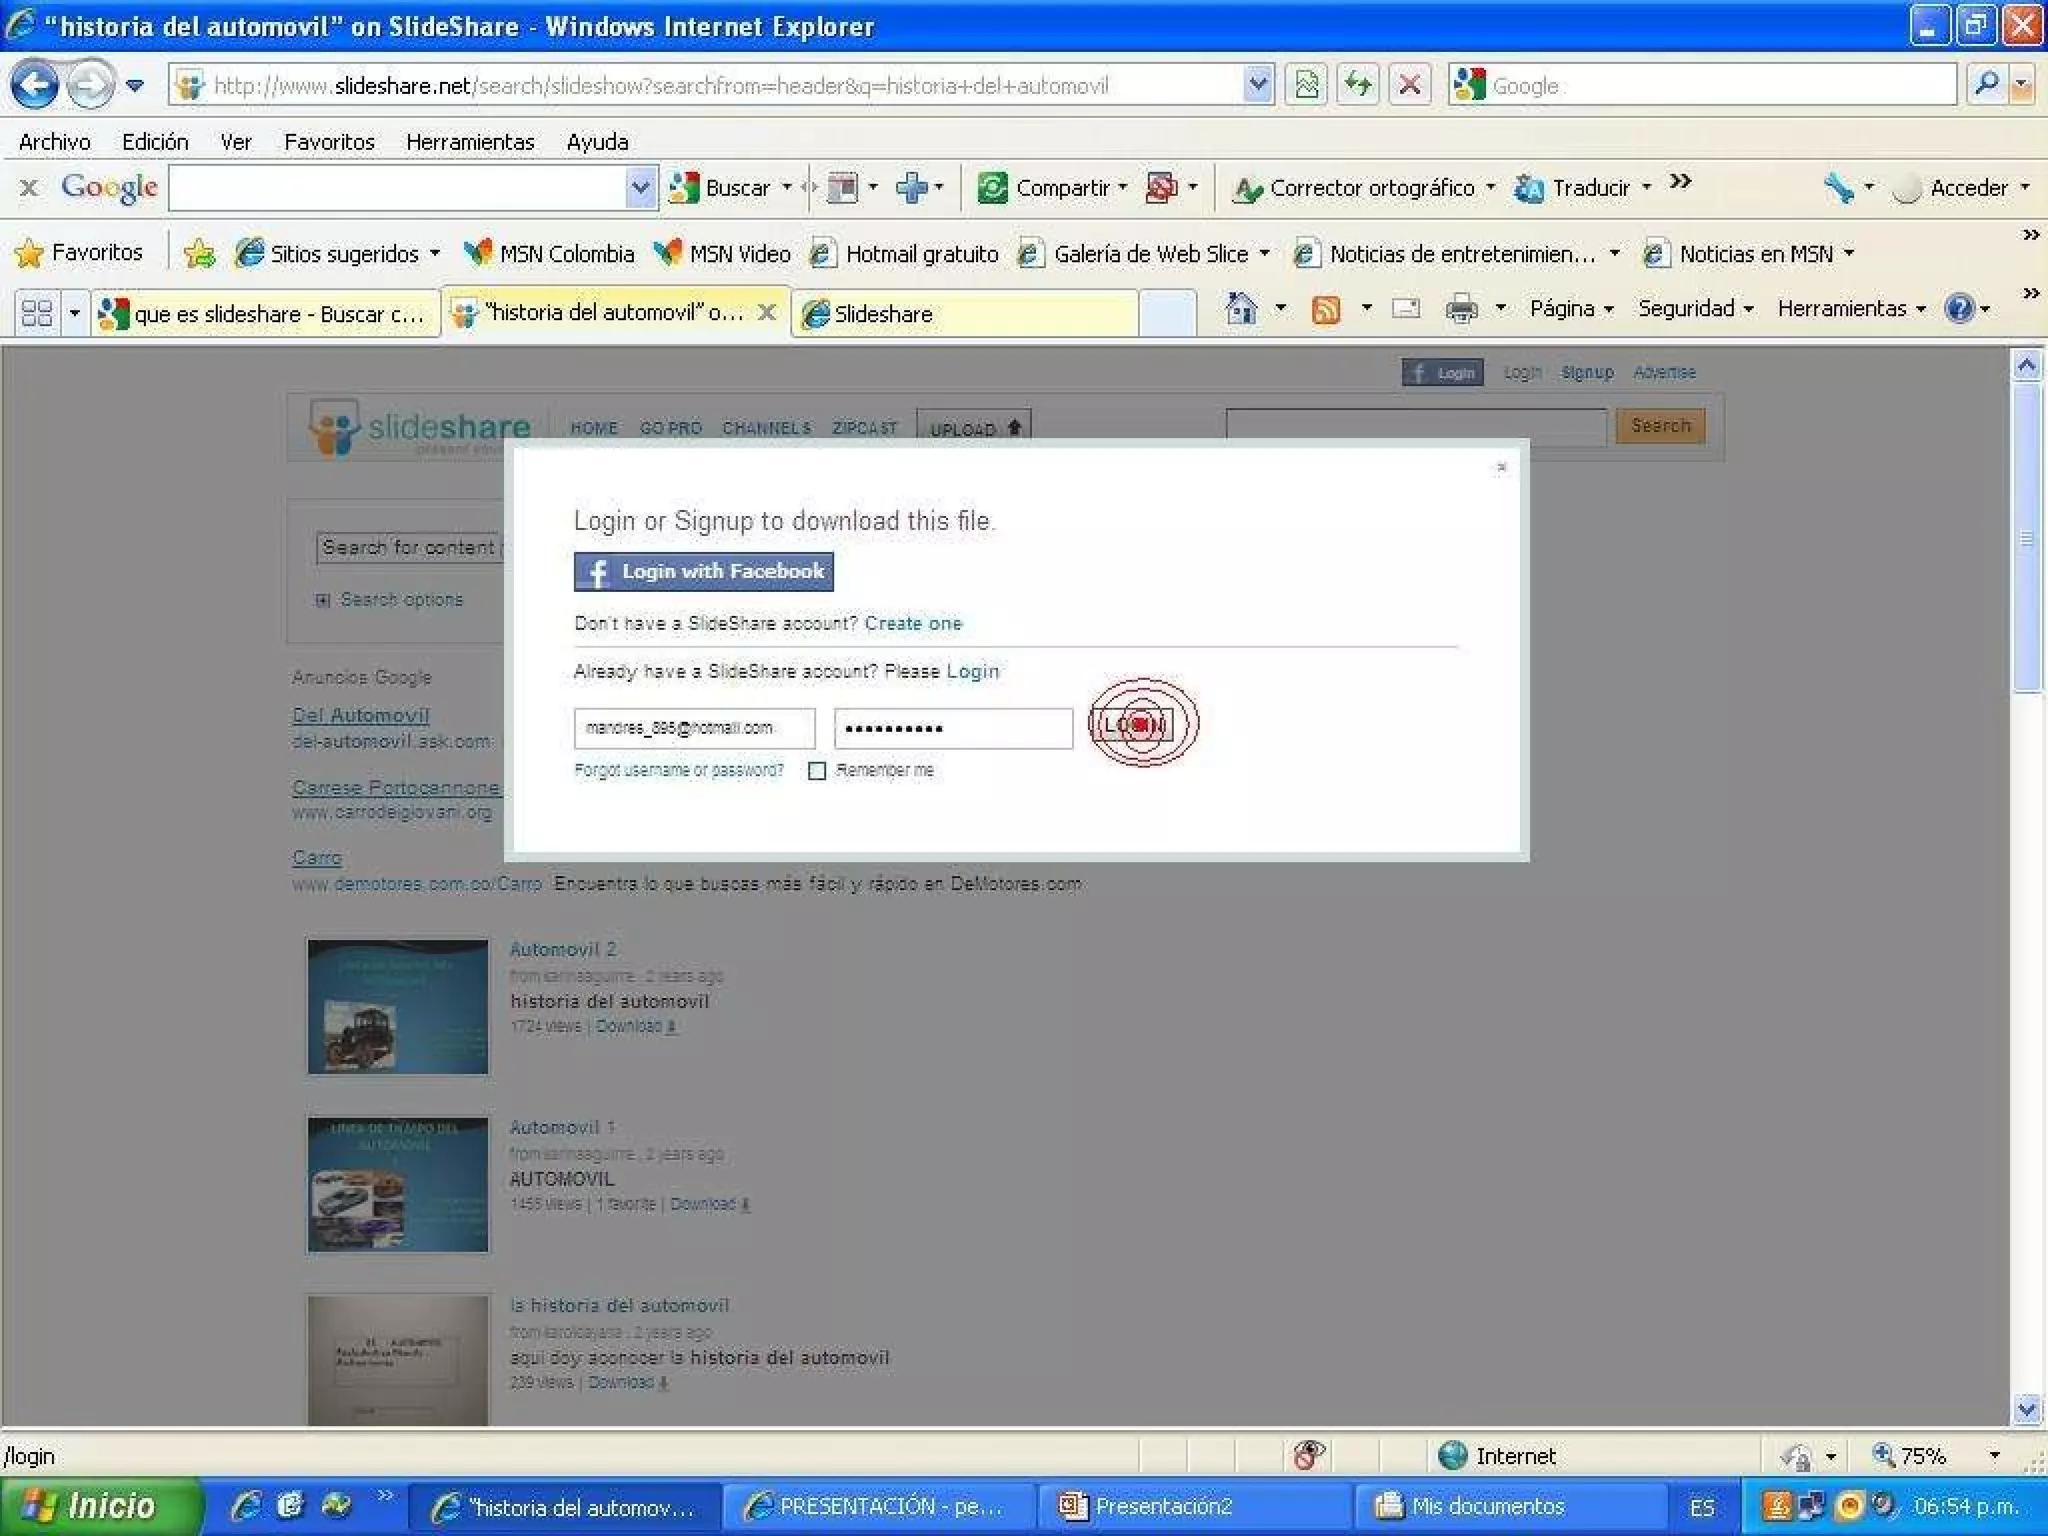Click the password input field
Image resolution: width=2048 pixels, height=1536 pixels.
coord(952,729)
